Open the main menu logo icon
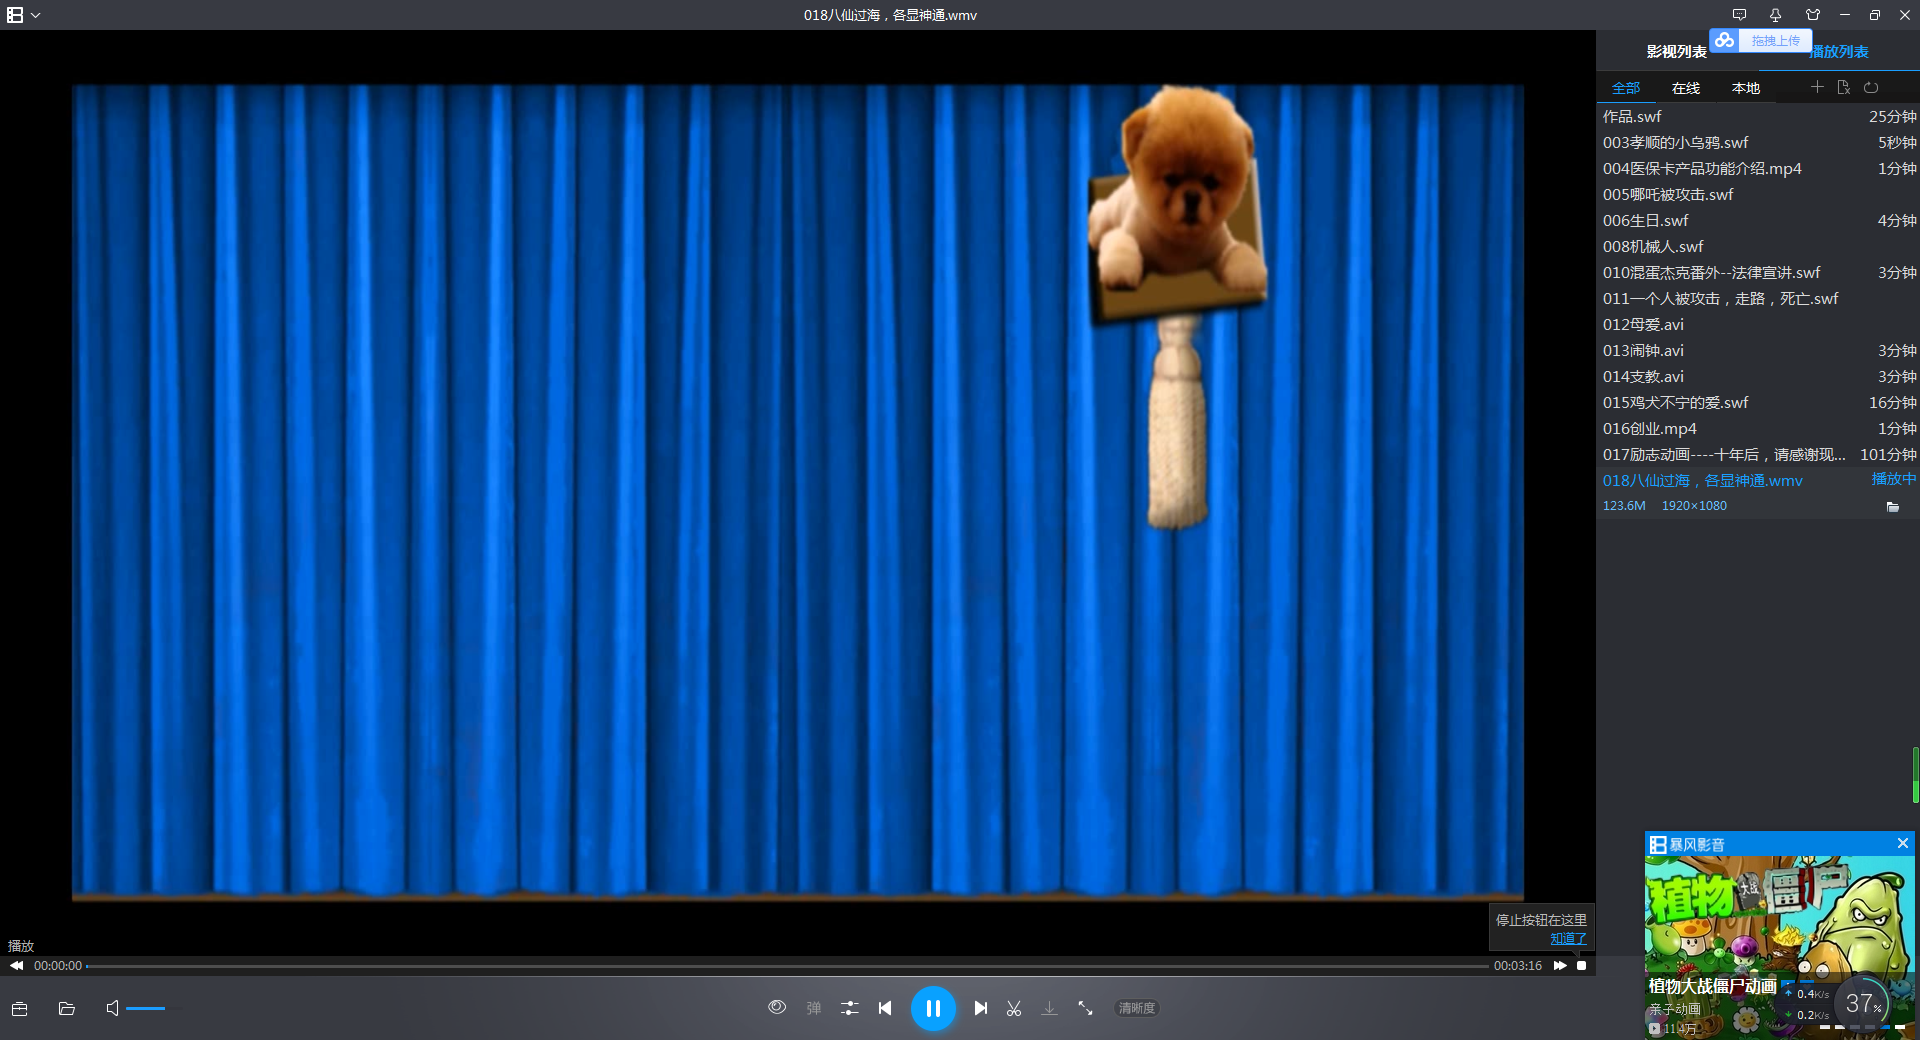Image resolution: width=1920 pixels, height=1040 pixels. click(x=15, y=15)
